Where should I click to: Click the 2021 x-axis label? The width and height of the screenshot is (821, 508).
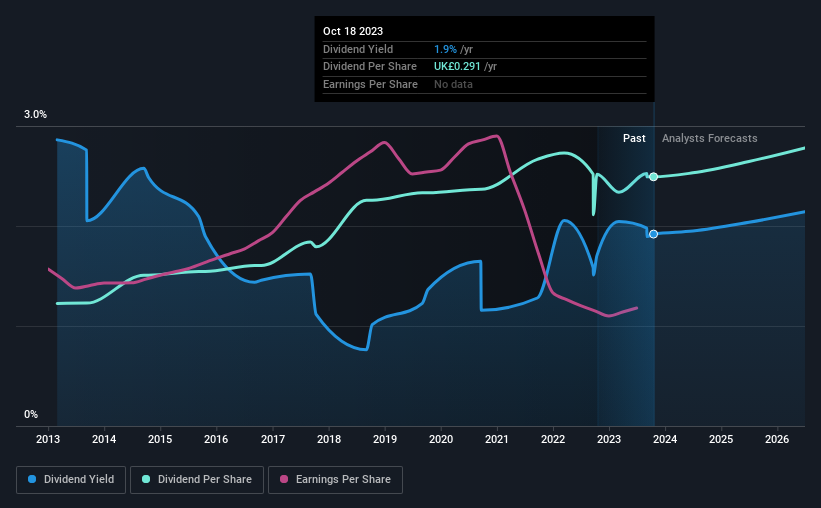497,439
